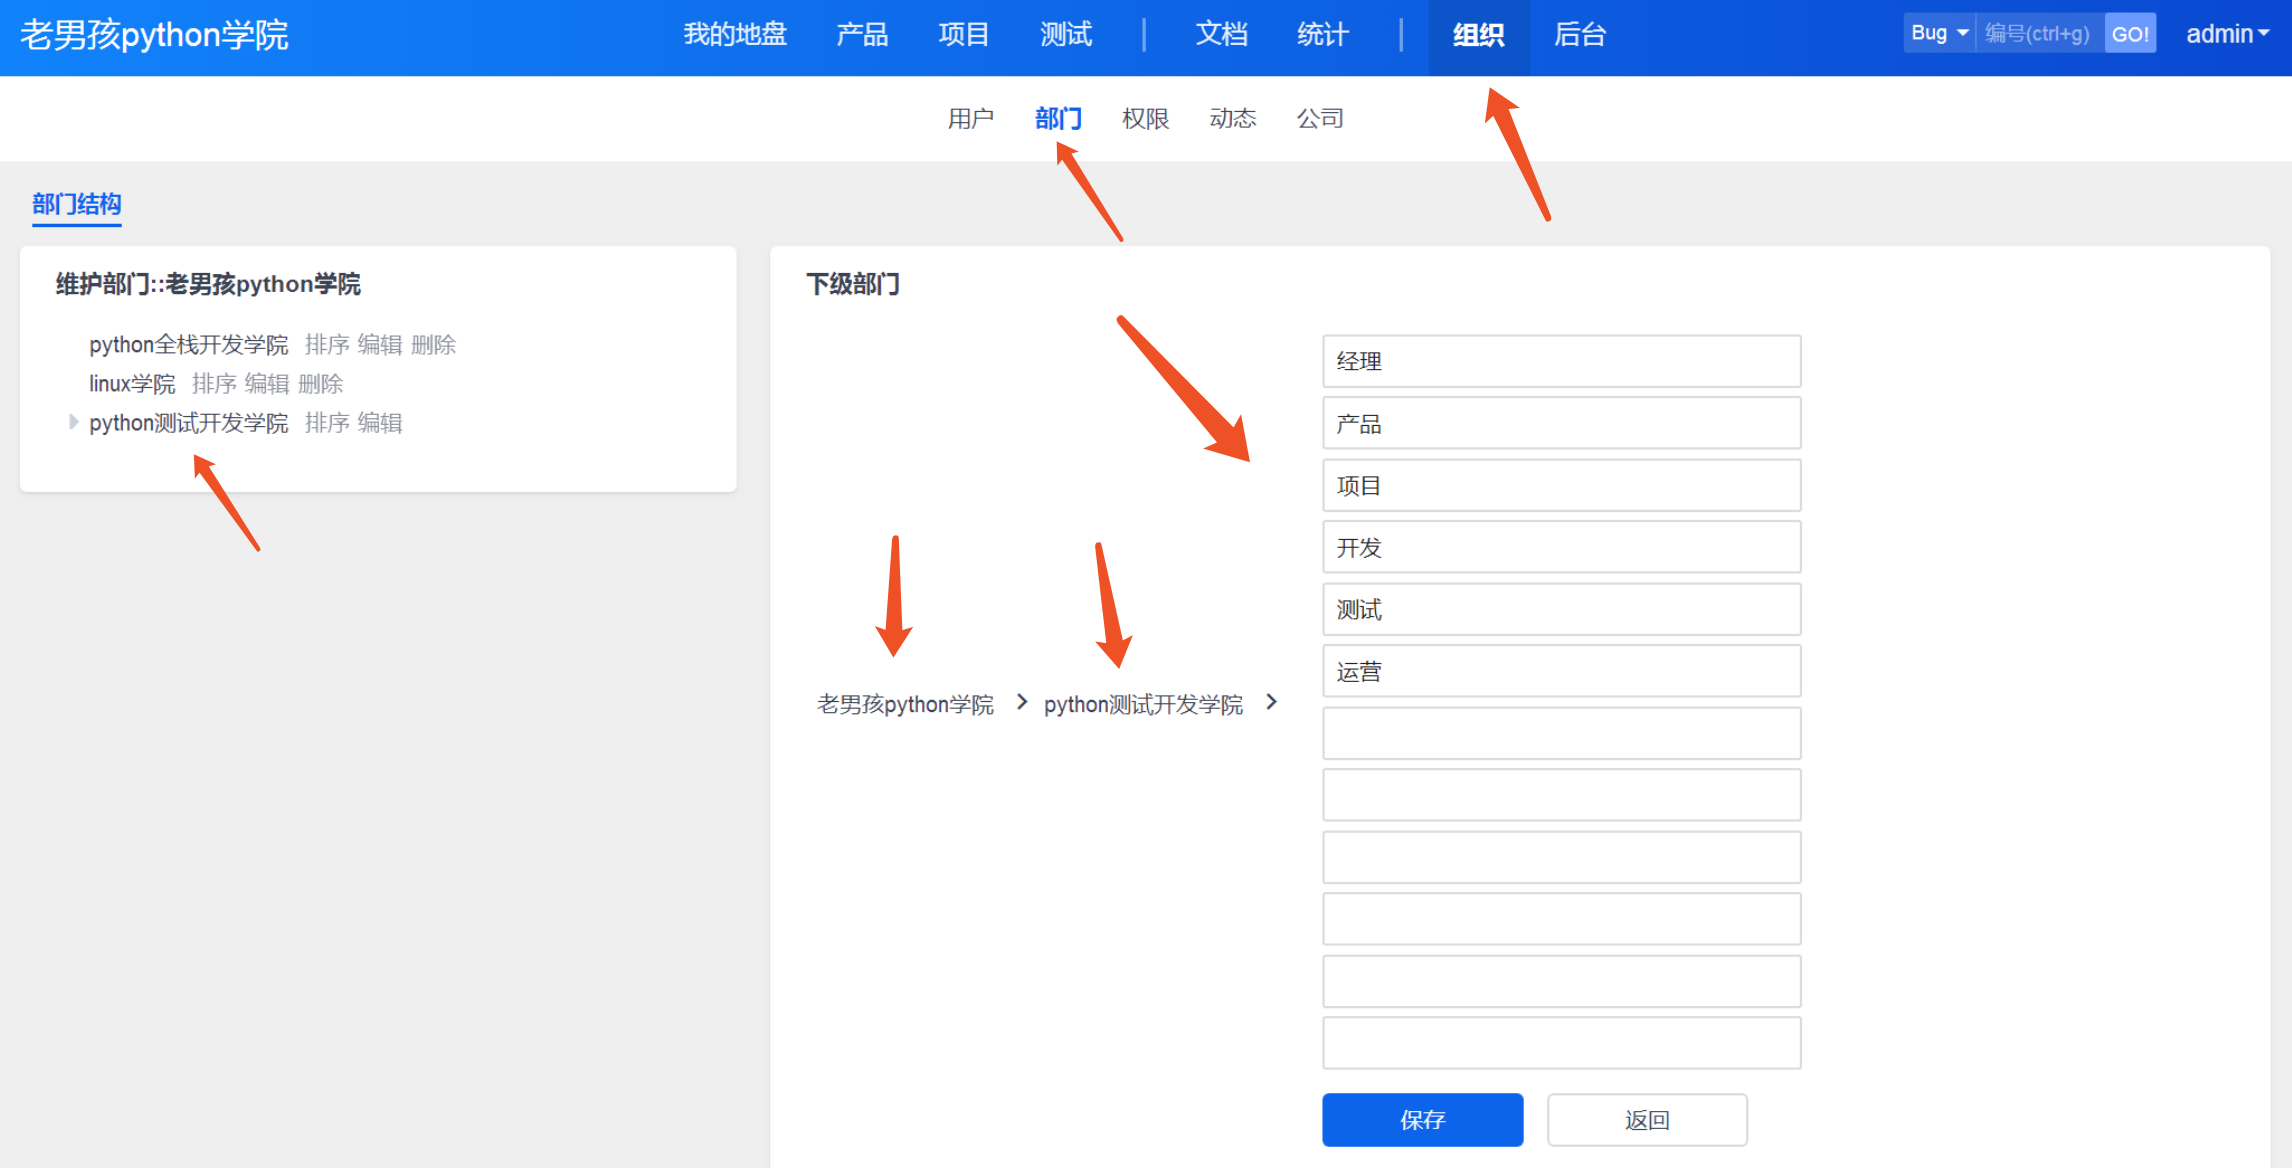Click the 返回 button
This screenshot has width=2292, height=1168.
tap(1646, 1120)
